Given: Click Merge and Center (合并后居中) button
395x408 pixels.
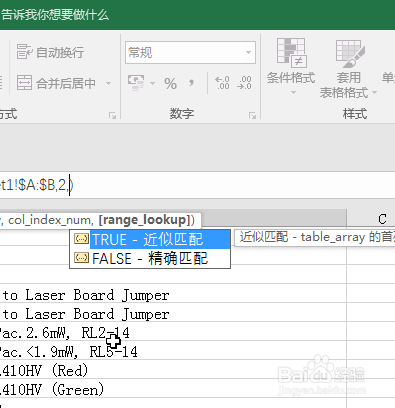Looking at the screenshot, I should [56, 83].
